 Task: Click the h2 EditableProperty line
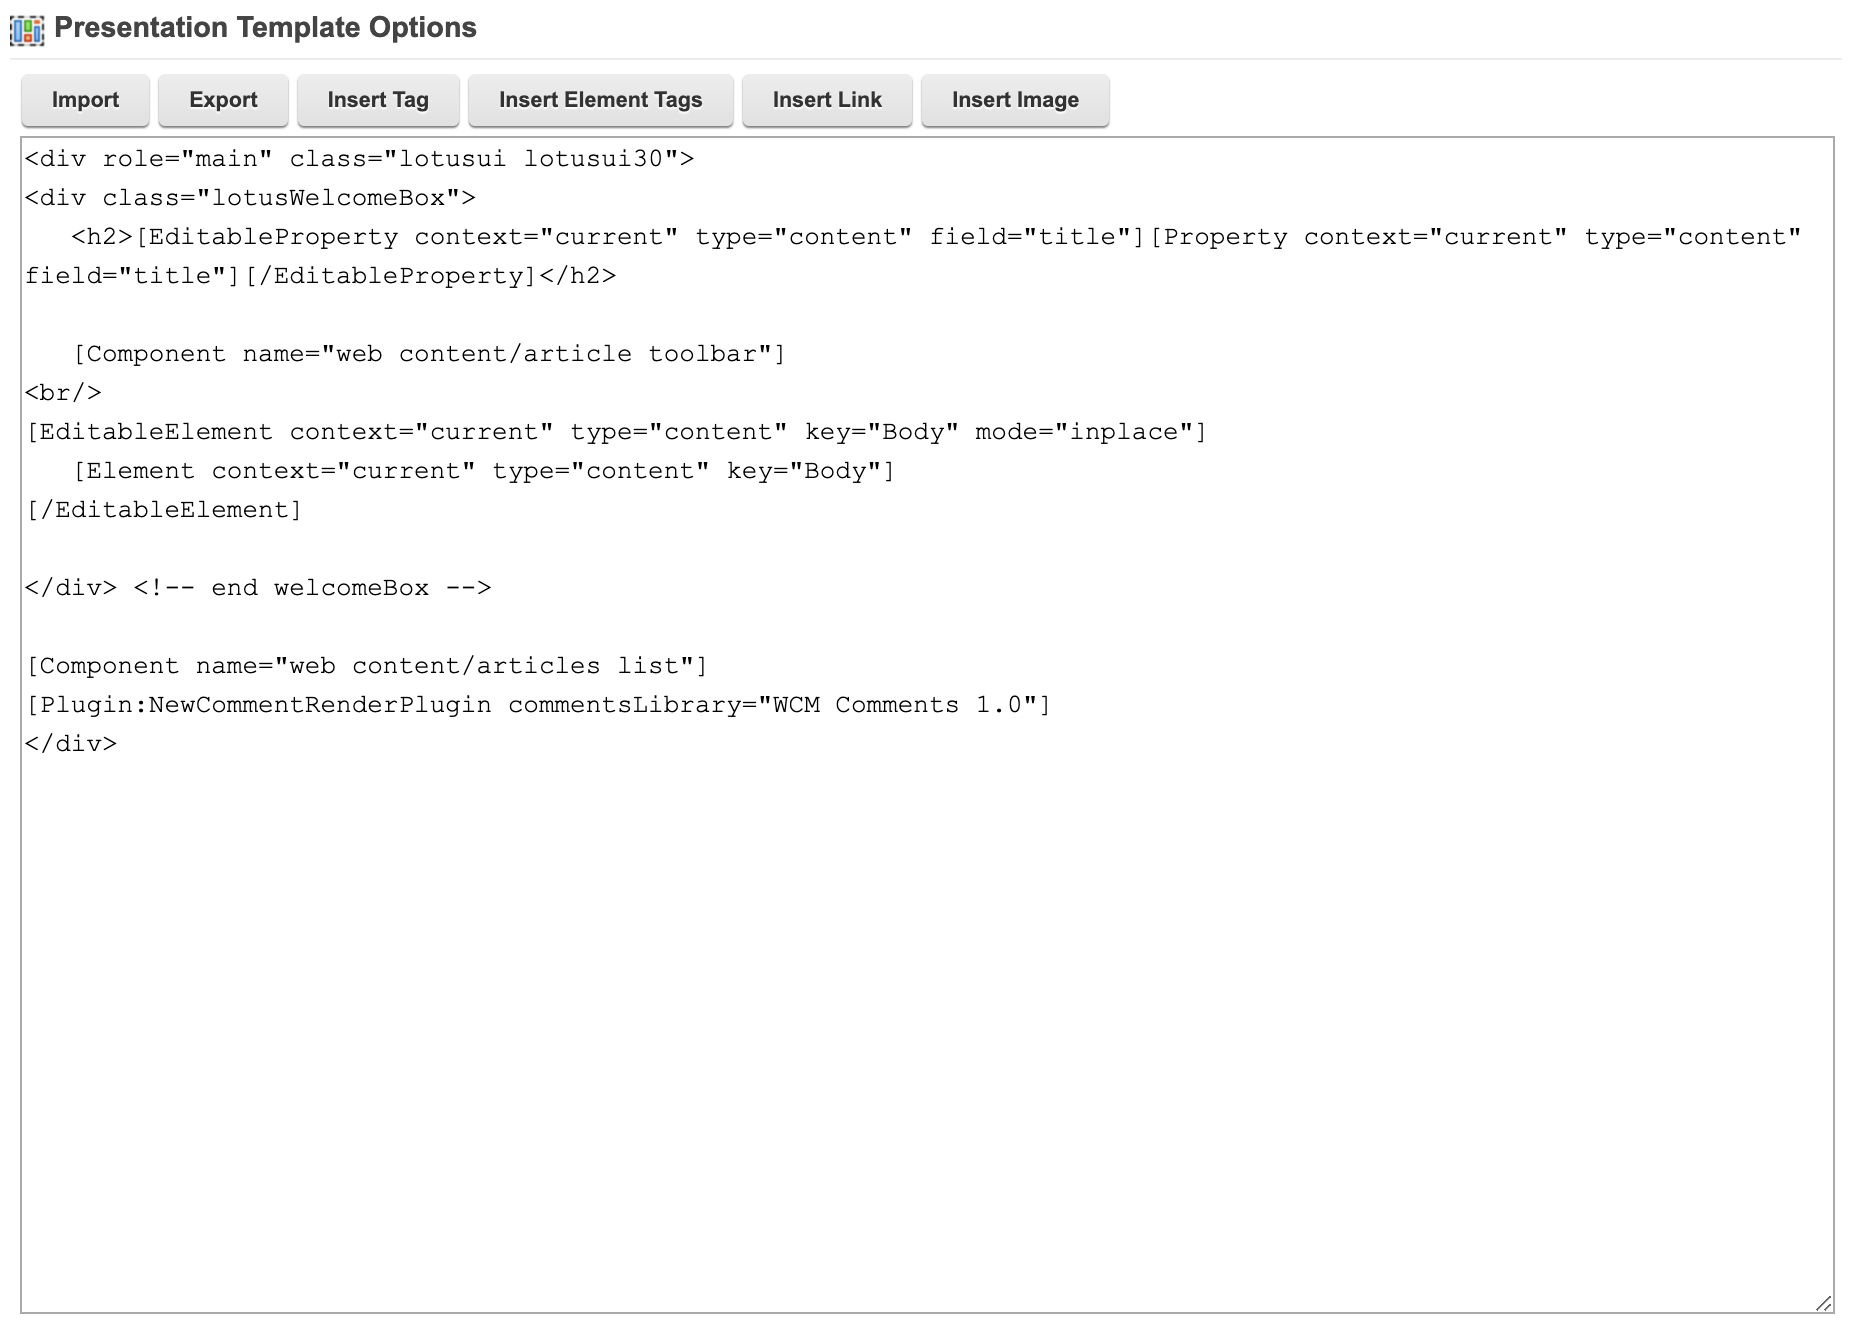click(x=600, y=237)
